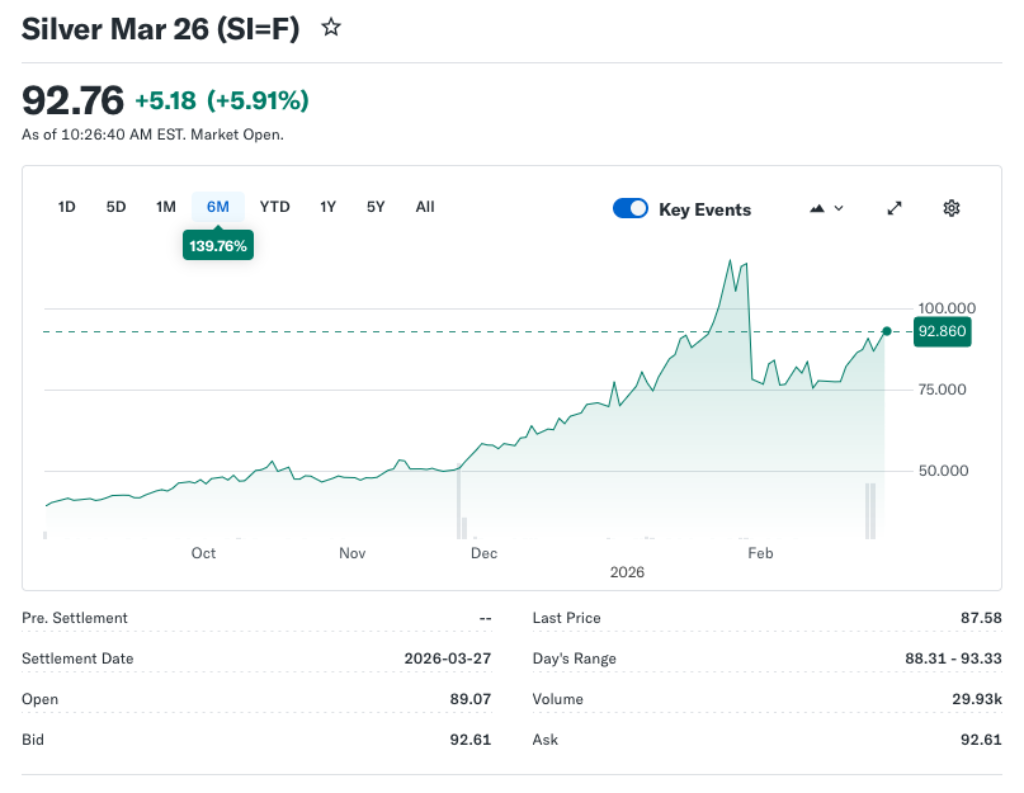1024x793 pixels.
Task: Open the chart settings gear
Action: [x=951, y=208]
